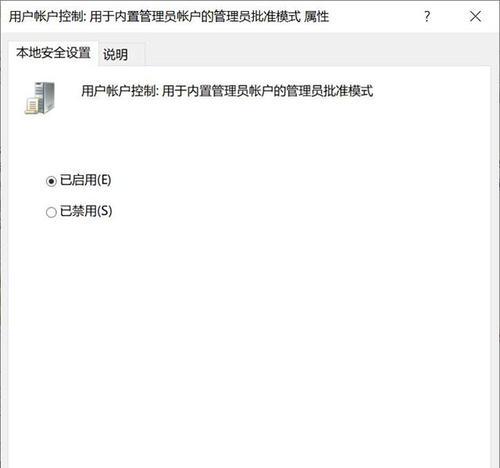
Task: Click the 已禁用(S) label text
Action: [86, 211]
